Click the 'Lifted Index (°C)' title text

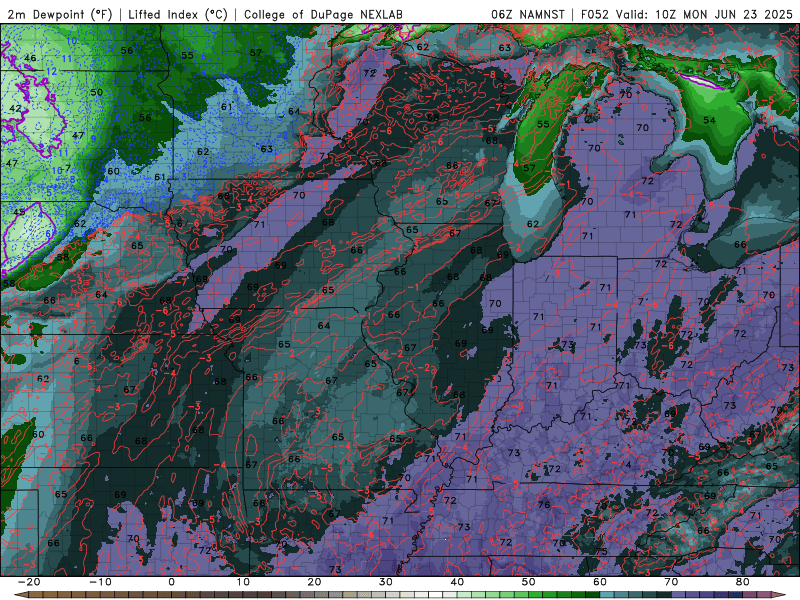click(x=178, y=14)
